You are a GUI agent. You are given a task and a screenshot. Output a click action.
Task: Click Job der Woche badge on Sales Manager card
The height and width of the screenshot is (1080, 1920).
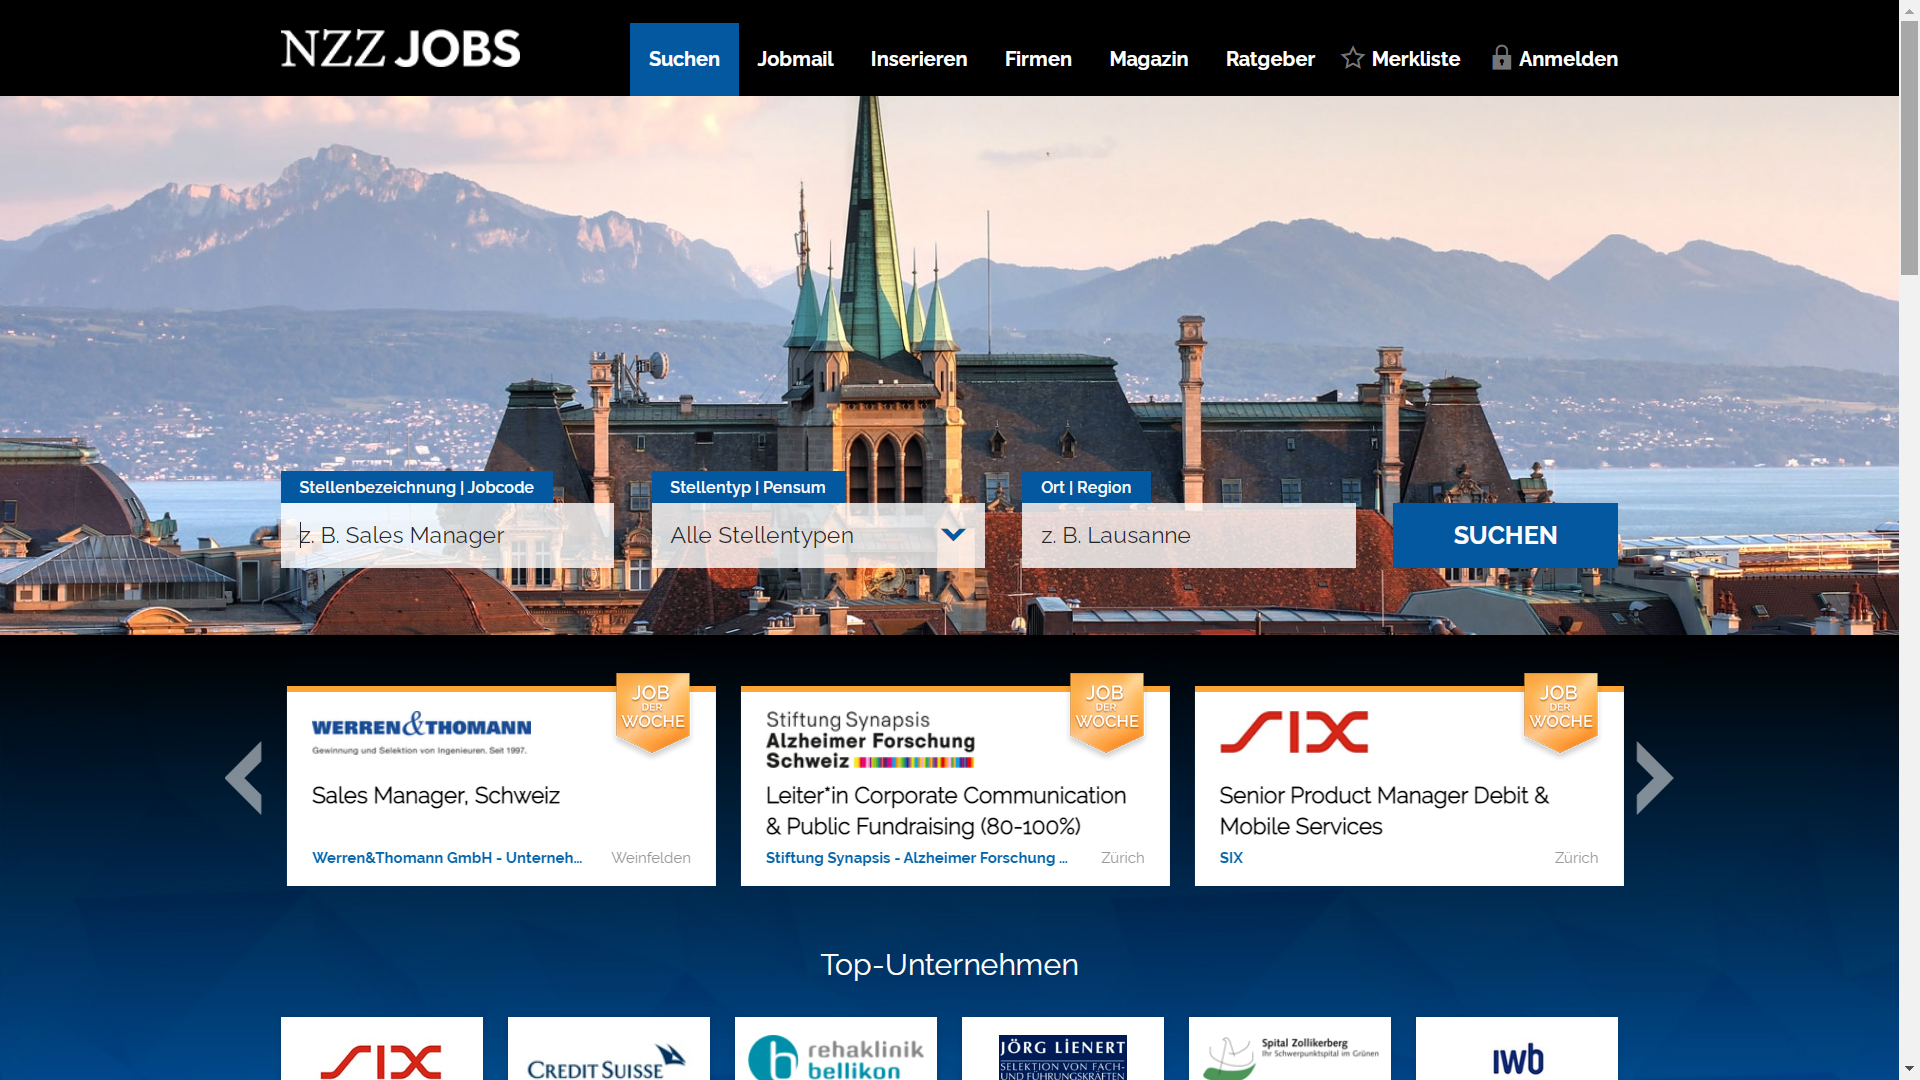coord(653,712)
